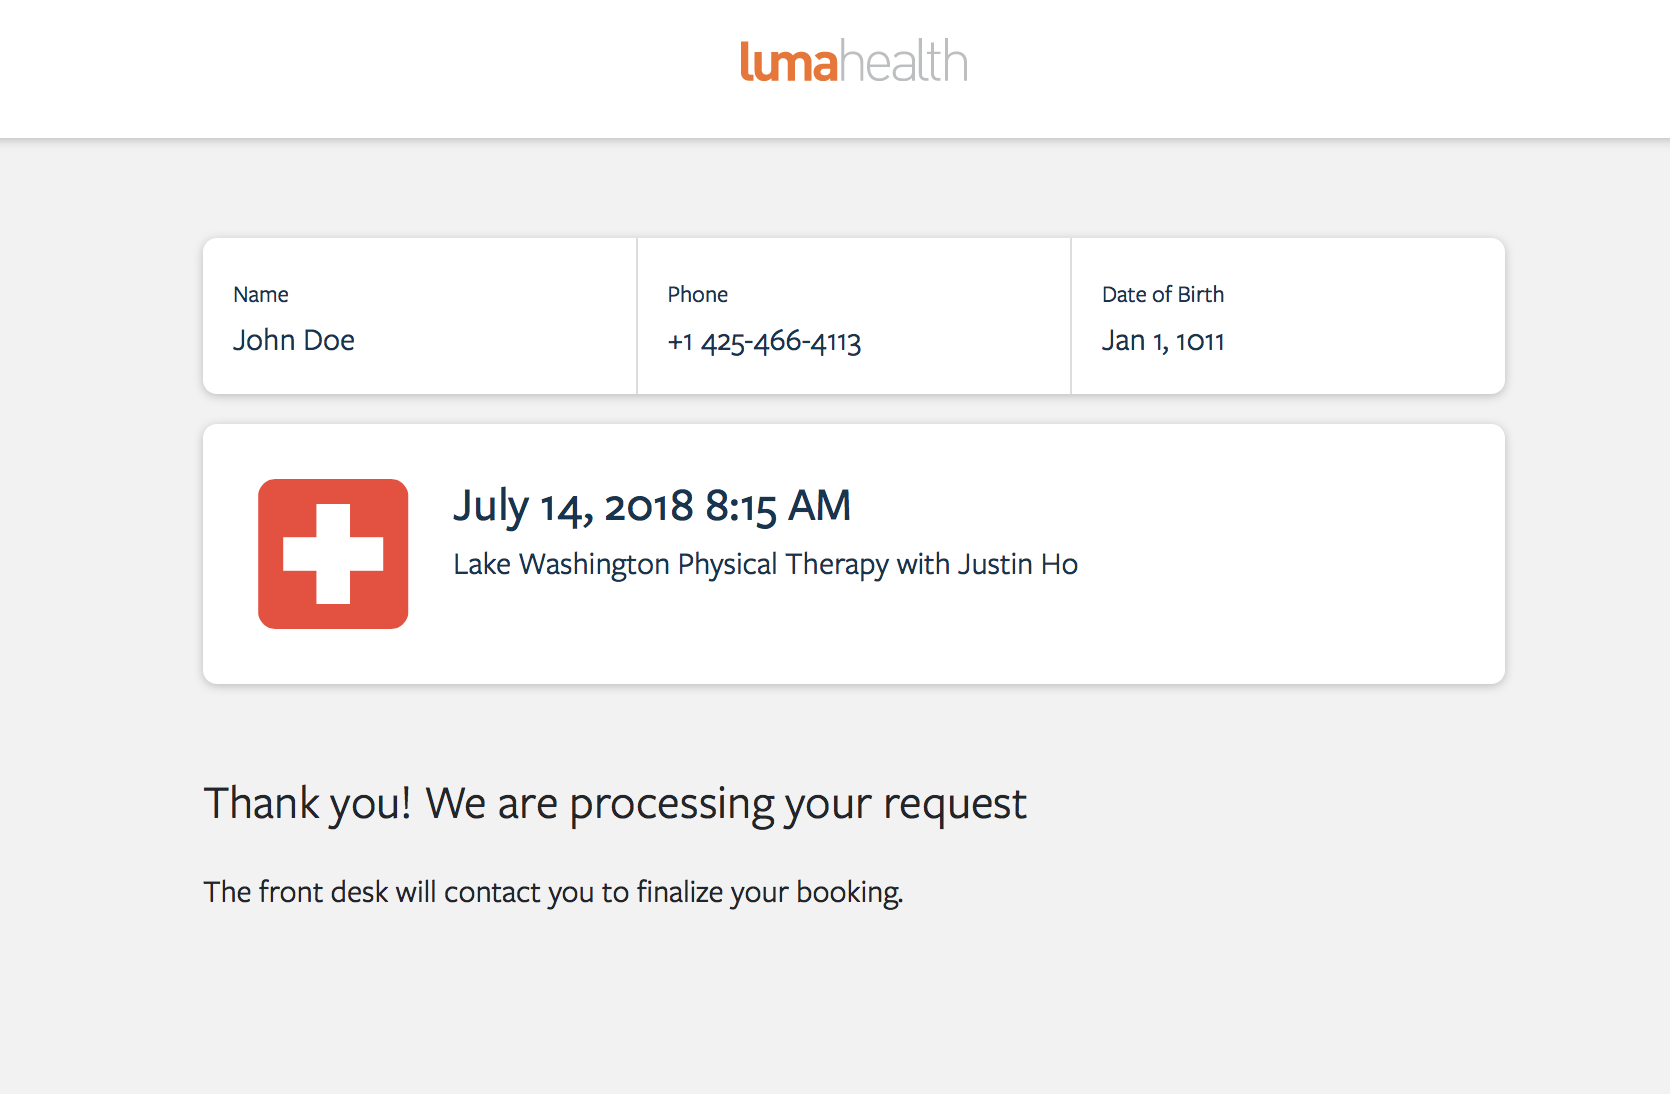Screen dimensions: 1670x1094
Task: Click the red medical cross icon
Action: pos(333,554)
